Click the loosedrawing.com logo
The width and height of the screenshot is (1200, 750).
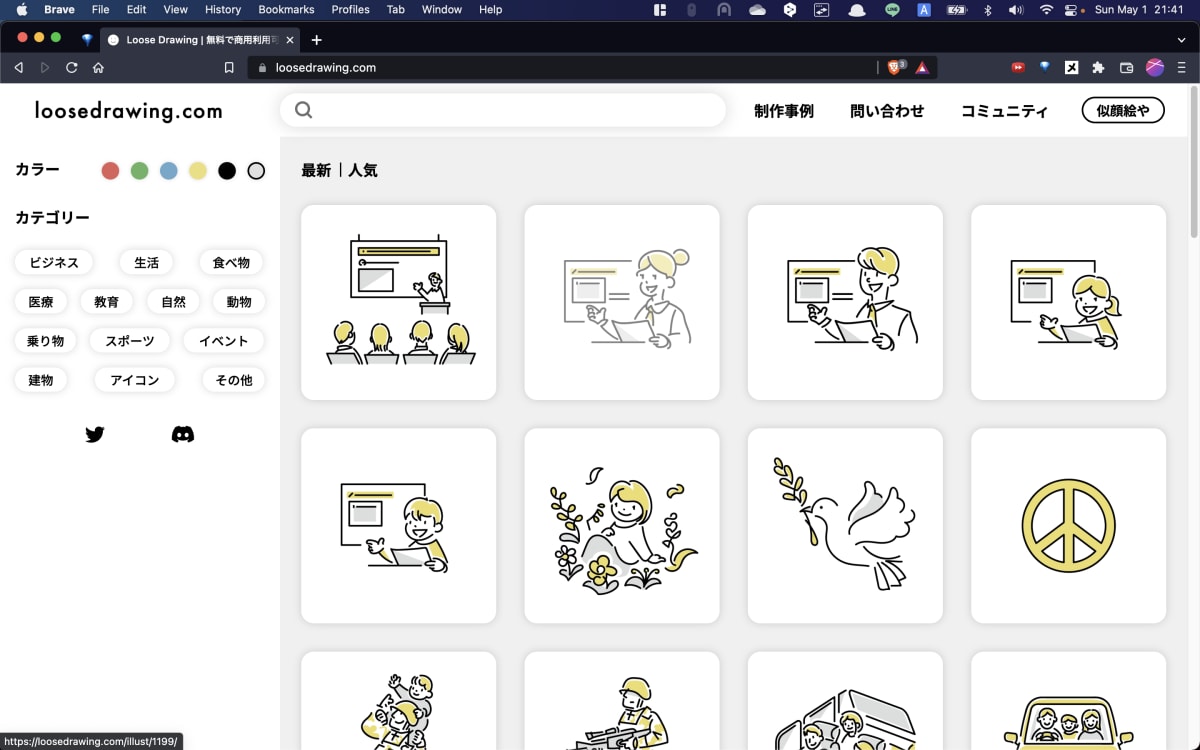coord(128,111)
